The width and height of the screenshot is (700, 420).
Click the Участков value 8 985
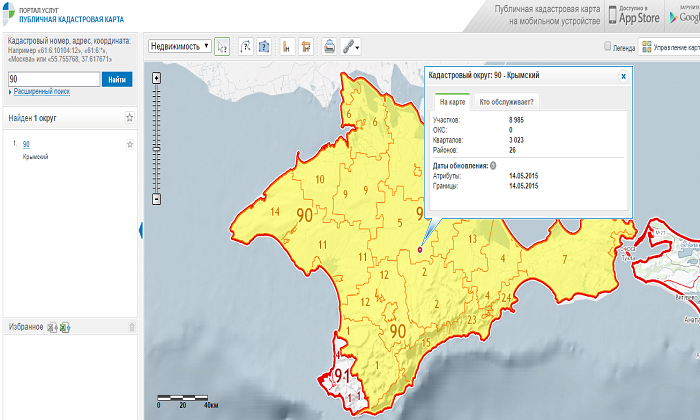(516, 120)
